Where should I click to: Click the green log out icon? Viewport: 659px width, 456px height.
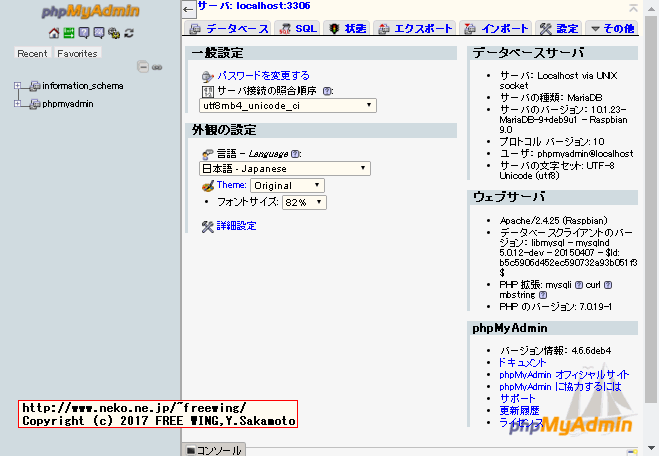69,33
